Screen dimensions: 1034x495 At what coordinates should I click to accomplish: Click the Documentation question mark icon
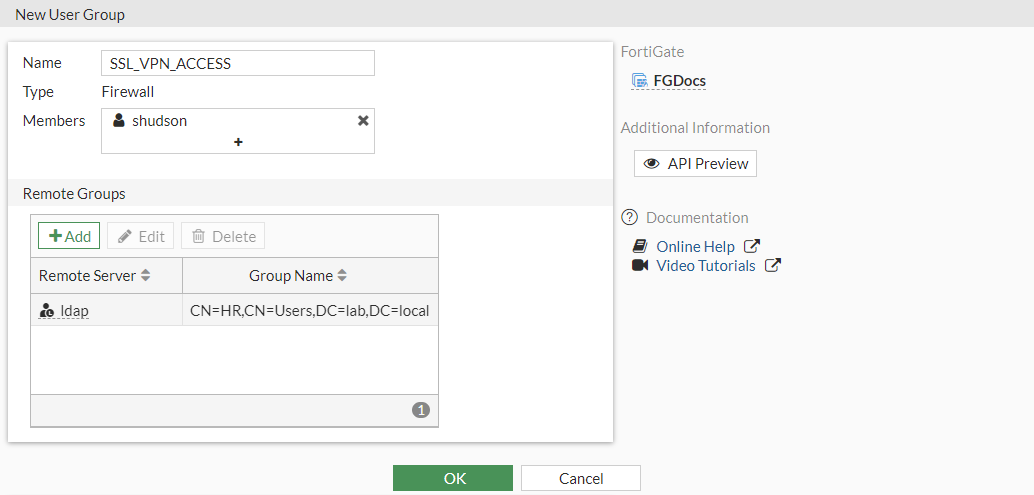tap(629, 217)
